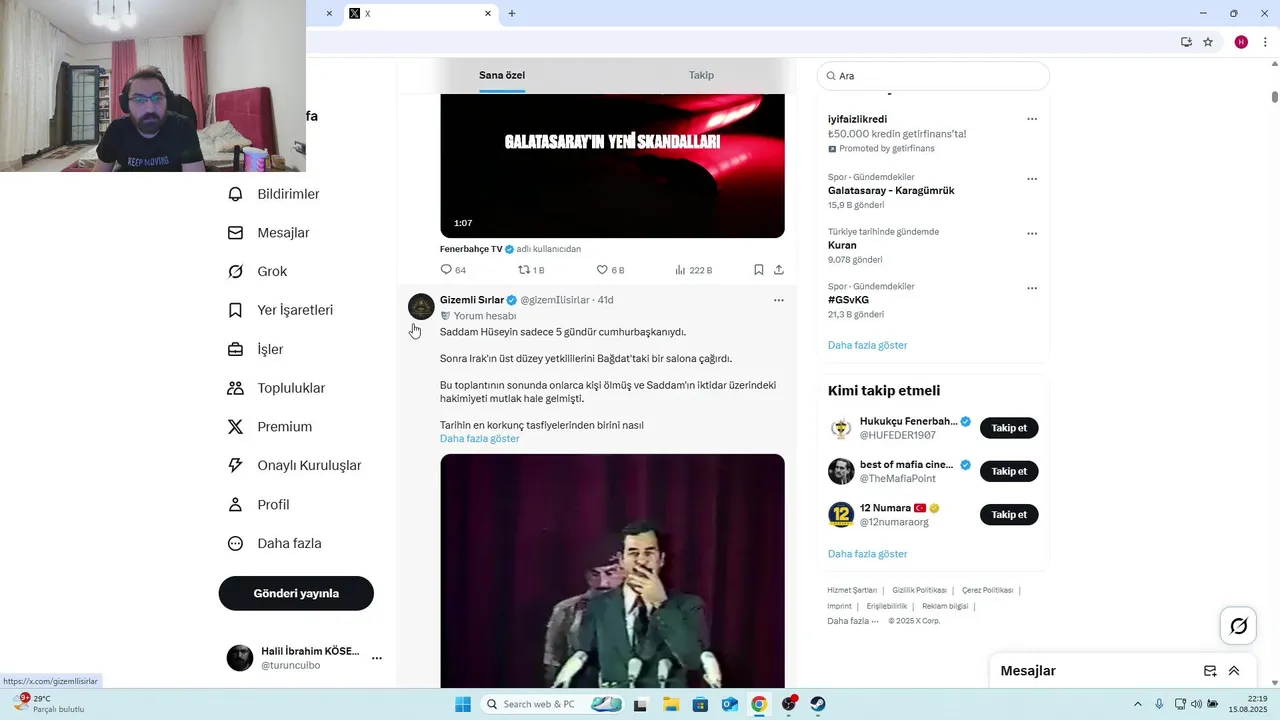Screen dimensions: 1280x720
Task: Open Steam from the taskbar
Action: pyautogui.click(x=818, y=704)
